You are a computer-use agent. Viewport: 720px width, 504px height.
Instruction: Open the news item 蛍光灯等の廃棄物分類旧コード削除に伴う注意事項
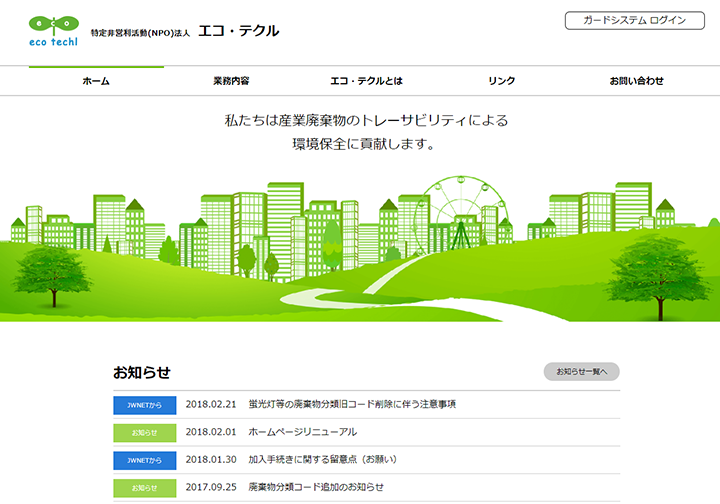tap(352, 404)
